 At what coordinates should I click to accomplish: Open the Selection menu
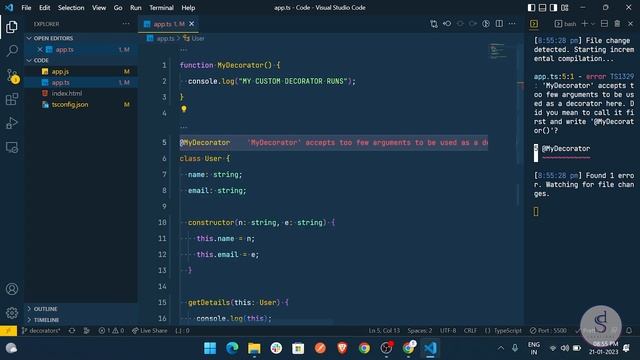point(71,8)
